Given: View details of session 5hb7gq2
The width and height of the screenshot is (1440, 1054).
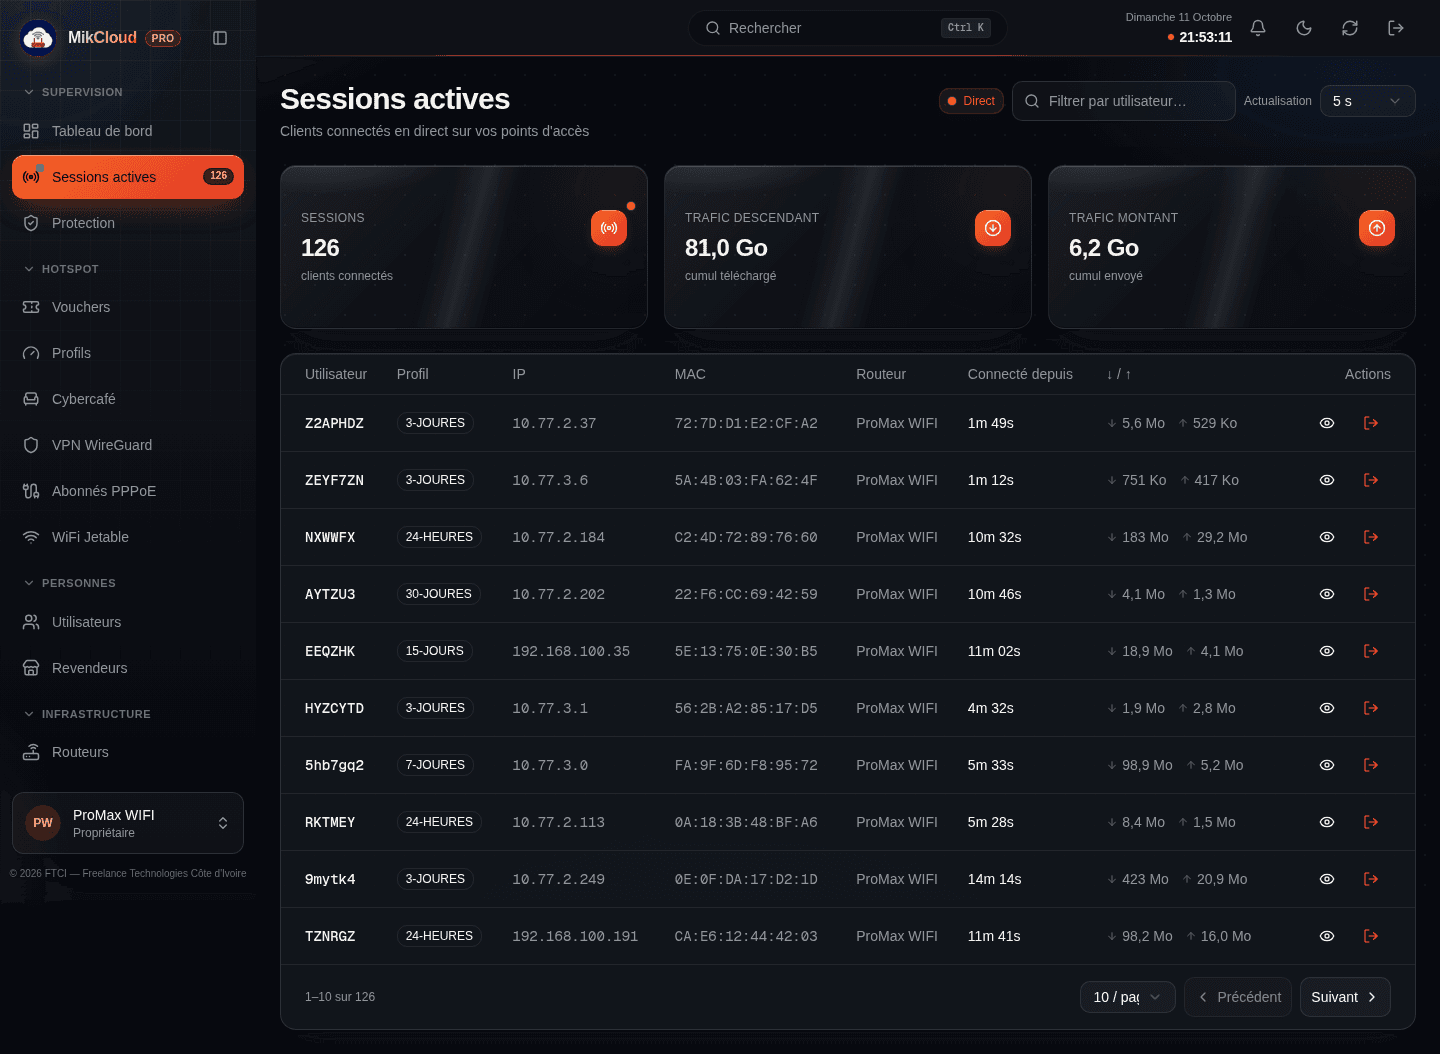Looking at the screenshot, I should point(1327,765).
